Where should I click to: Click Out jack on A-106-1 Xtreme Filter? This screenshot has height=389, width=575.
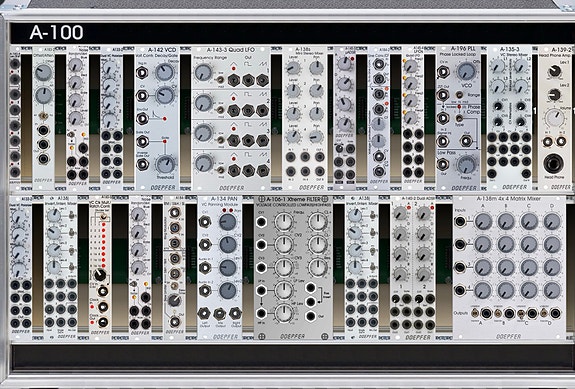tap(311, 316)
